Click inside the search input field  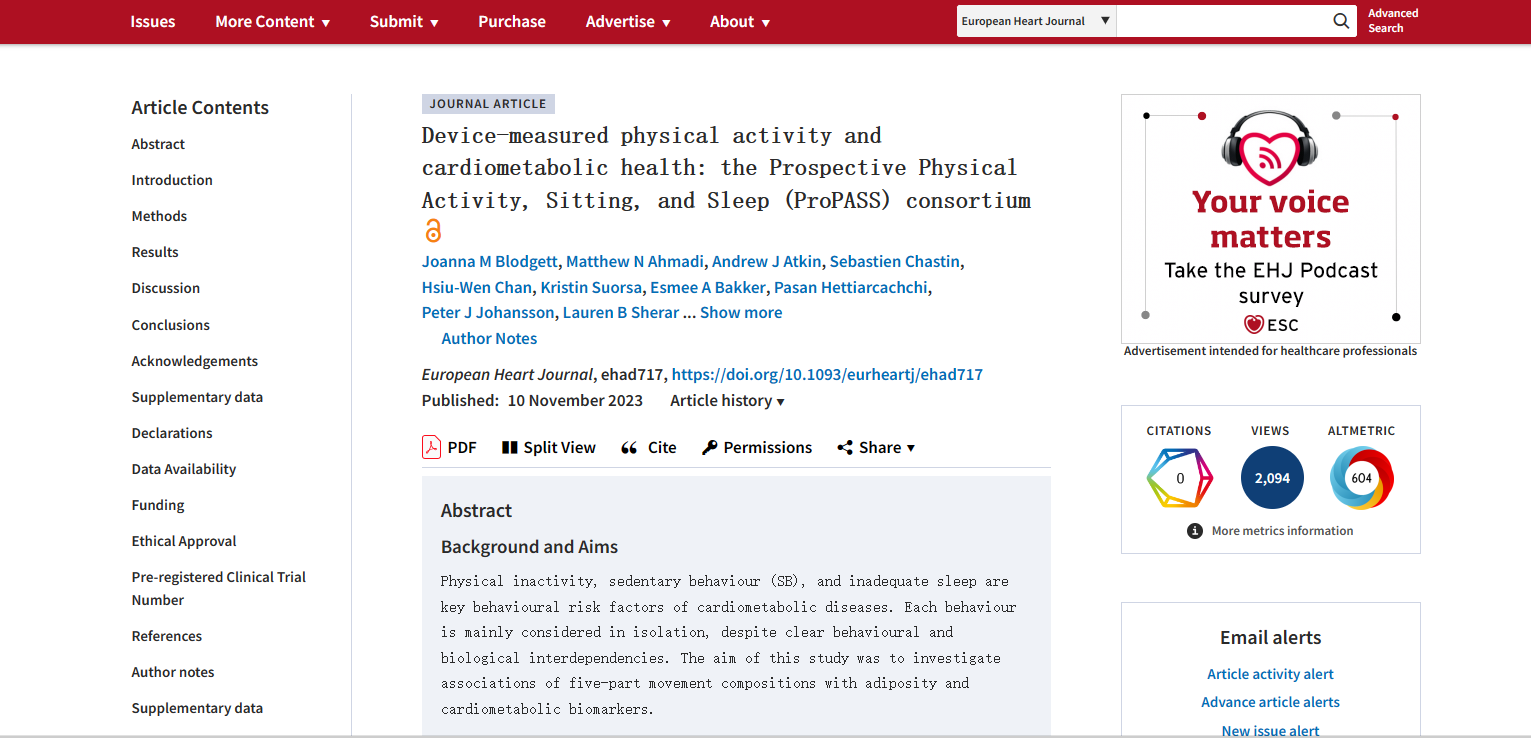click(x=1222, y=21)
